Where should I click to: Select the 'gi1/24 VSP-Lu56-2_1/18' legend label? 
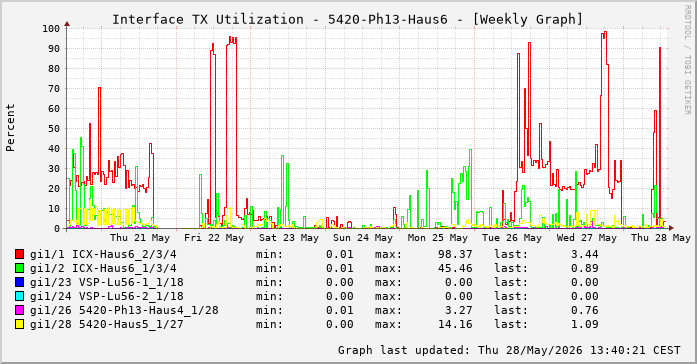coord(107,296)
